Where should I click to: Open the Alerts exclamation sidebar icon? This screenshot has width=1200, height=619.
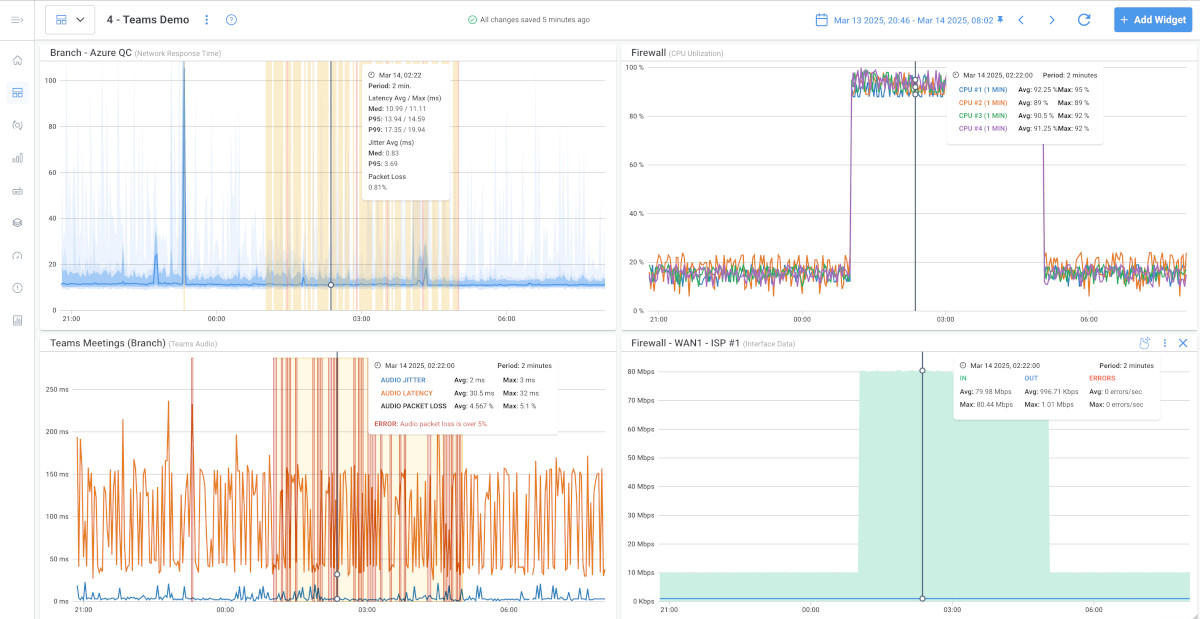18,287
